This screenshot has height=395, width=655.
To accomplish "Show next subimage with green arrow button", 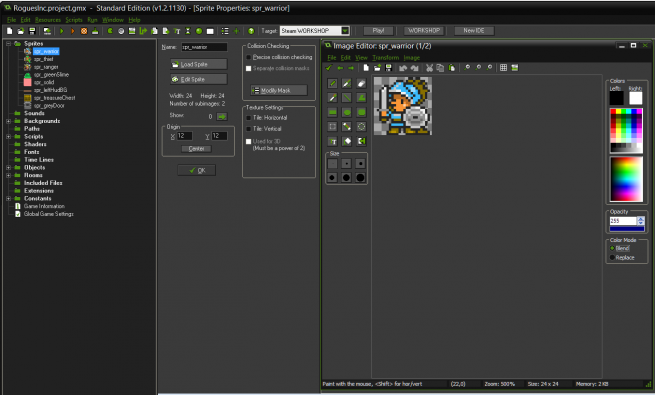I will pos(222,116).
